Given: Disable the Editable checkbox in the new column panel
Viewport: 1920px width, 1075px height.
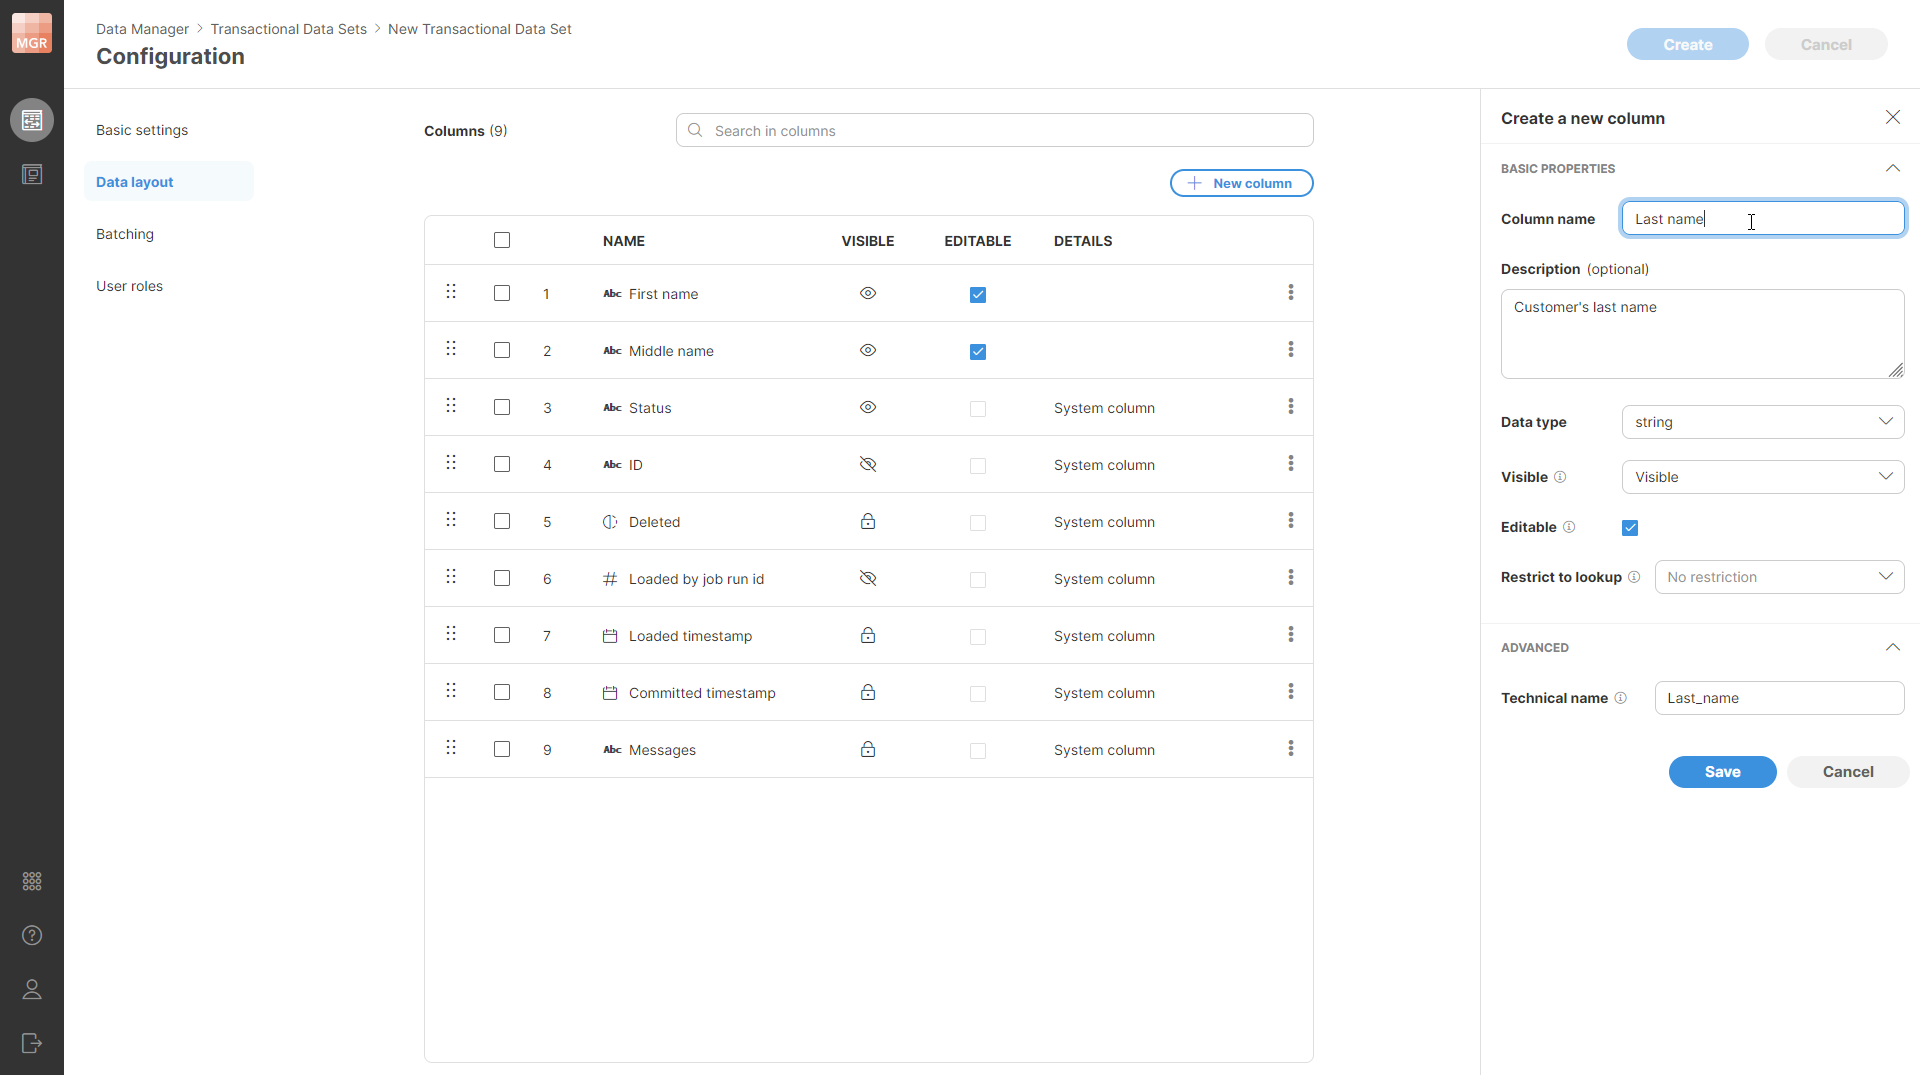Looking at the screenshot, I should (1630, 527).
